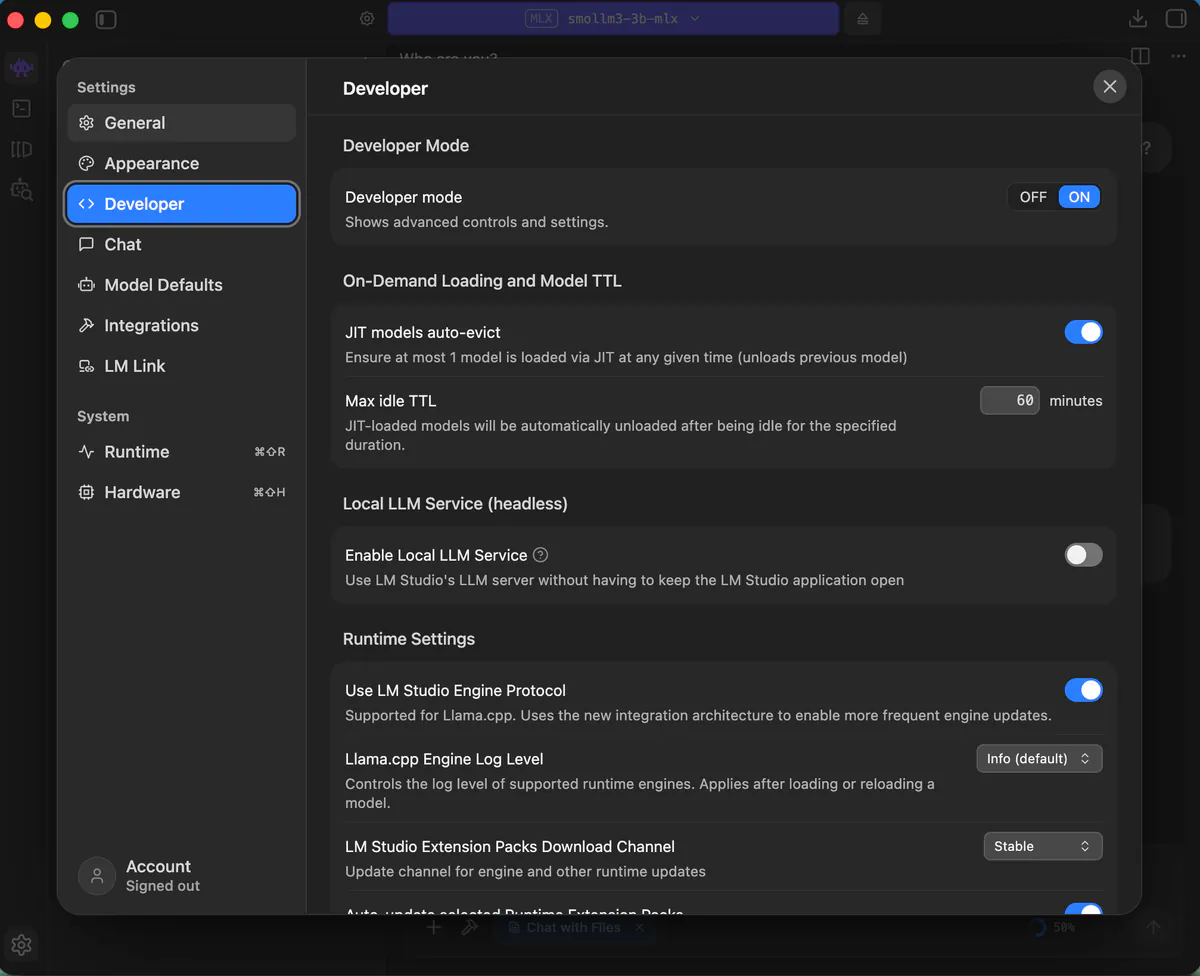Click the 'Developer Mode' section heading
Screen dimensions: 1200x976
tap(406, 146)
